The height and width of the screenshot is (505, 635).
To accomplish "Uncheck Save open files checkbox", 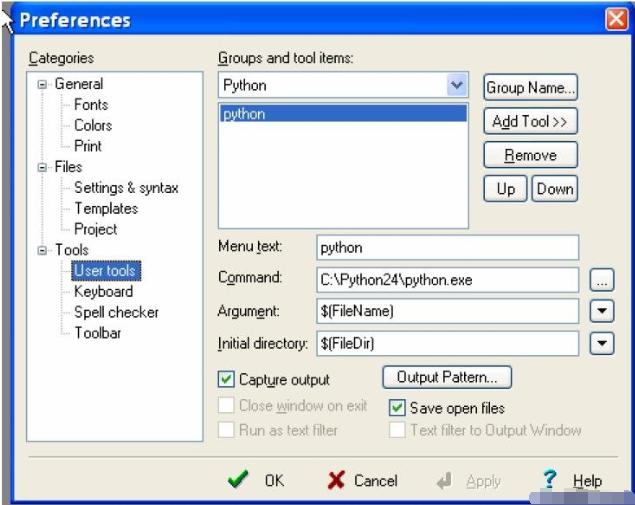I will 397,408.
